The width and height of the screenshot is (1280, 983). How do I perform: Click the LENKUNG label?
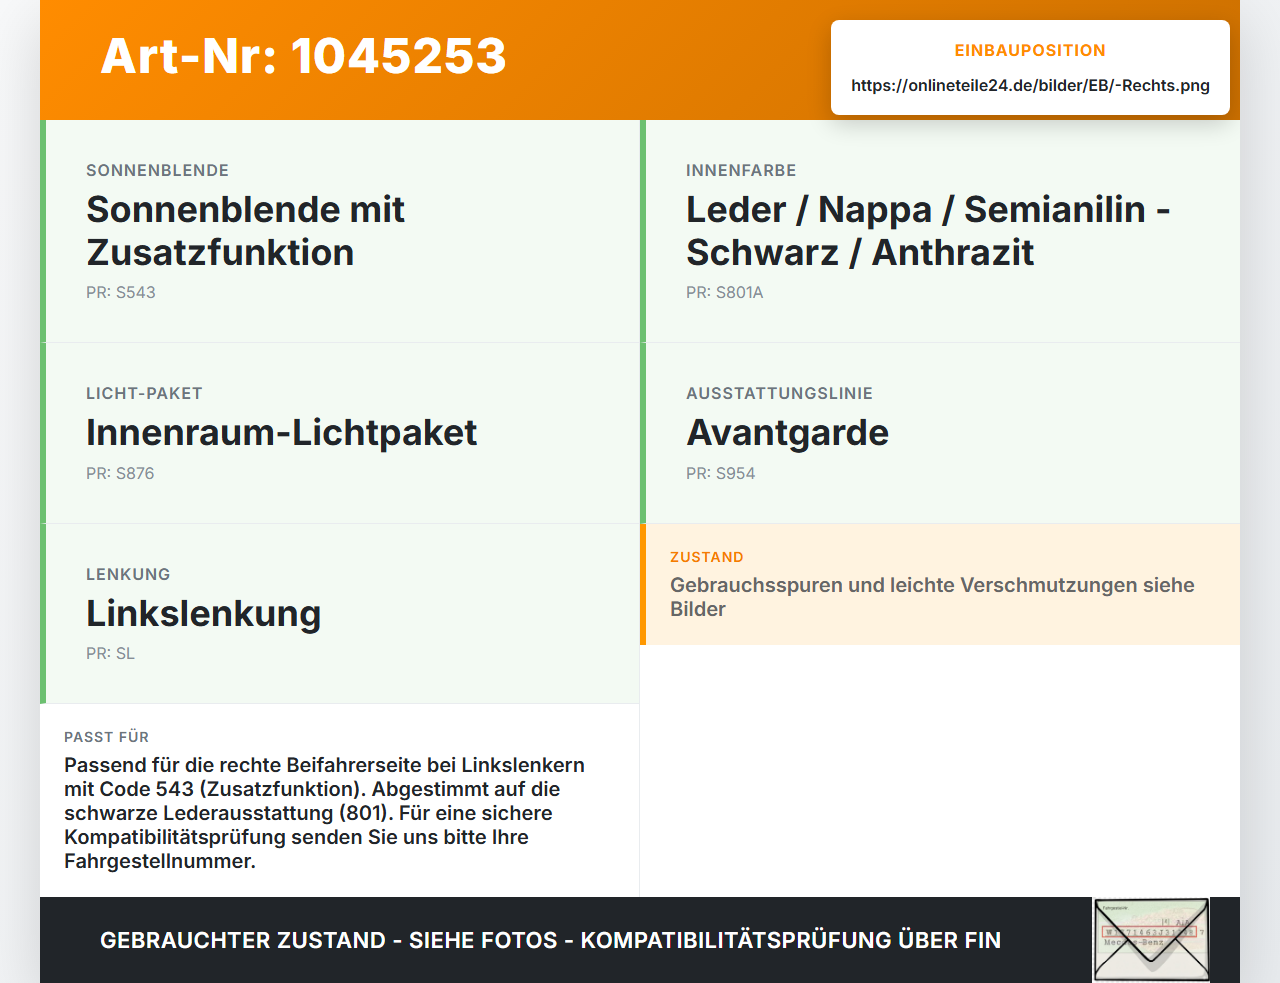[128, 575]
